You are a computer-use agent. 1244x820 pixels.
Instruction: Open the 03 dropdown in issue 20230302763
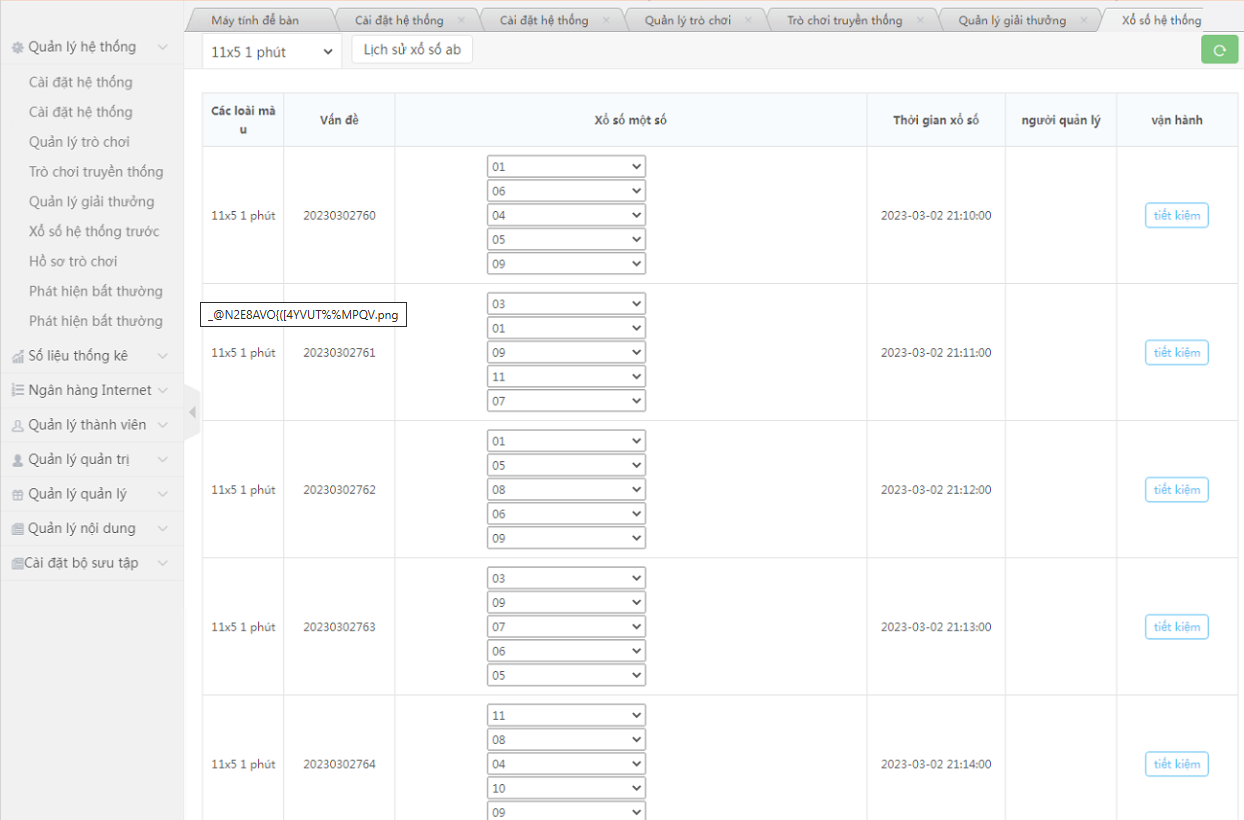(x=566, y=578)
